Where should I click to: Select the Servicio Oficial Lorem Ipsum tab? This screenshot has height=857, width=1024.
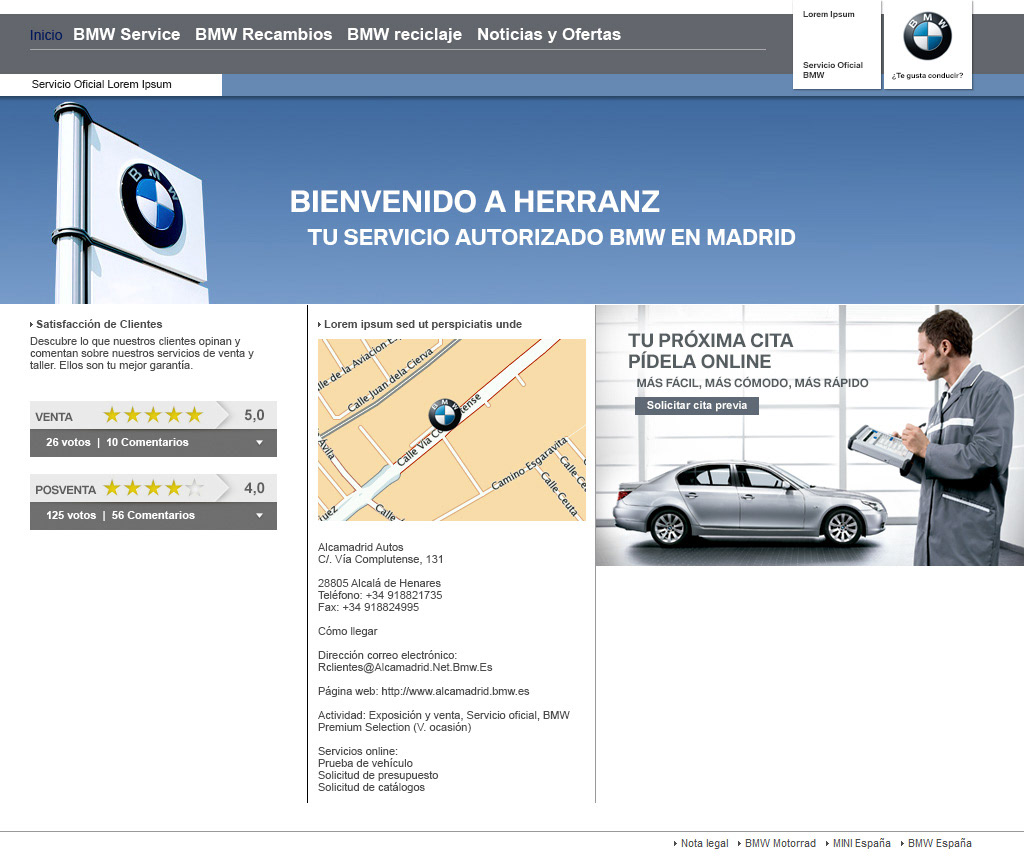(111, 84)
